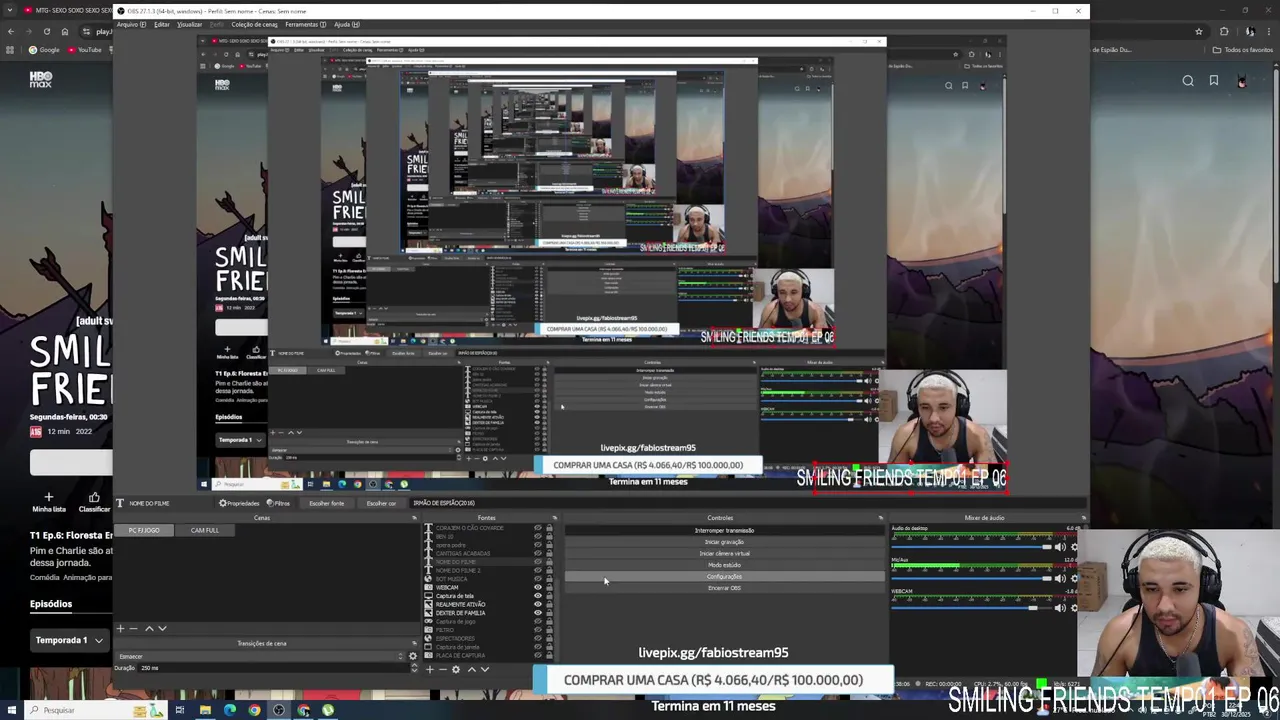Expand Temporada 1 season dropdown

(68, 640)
